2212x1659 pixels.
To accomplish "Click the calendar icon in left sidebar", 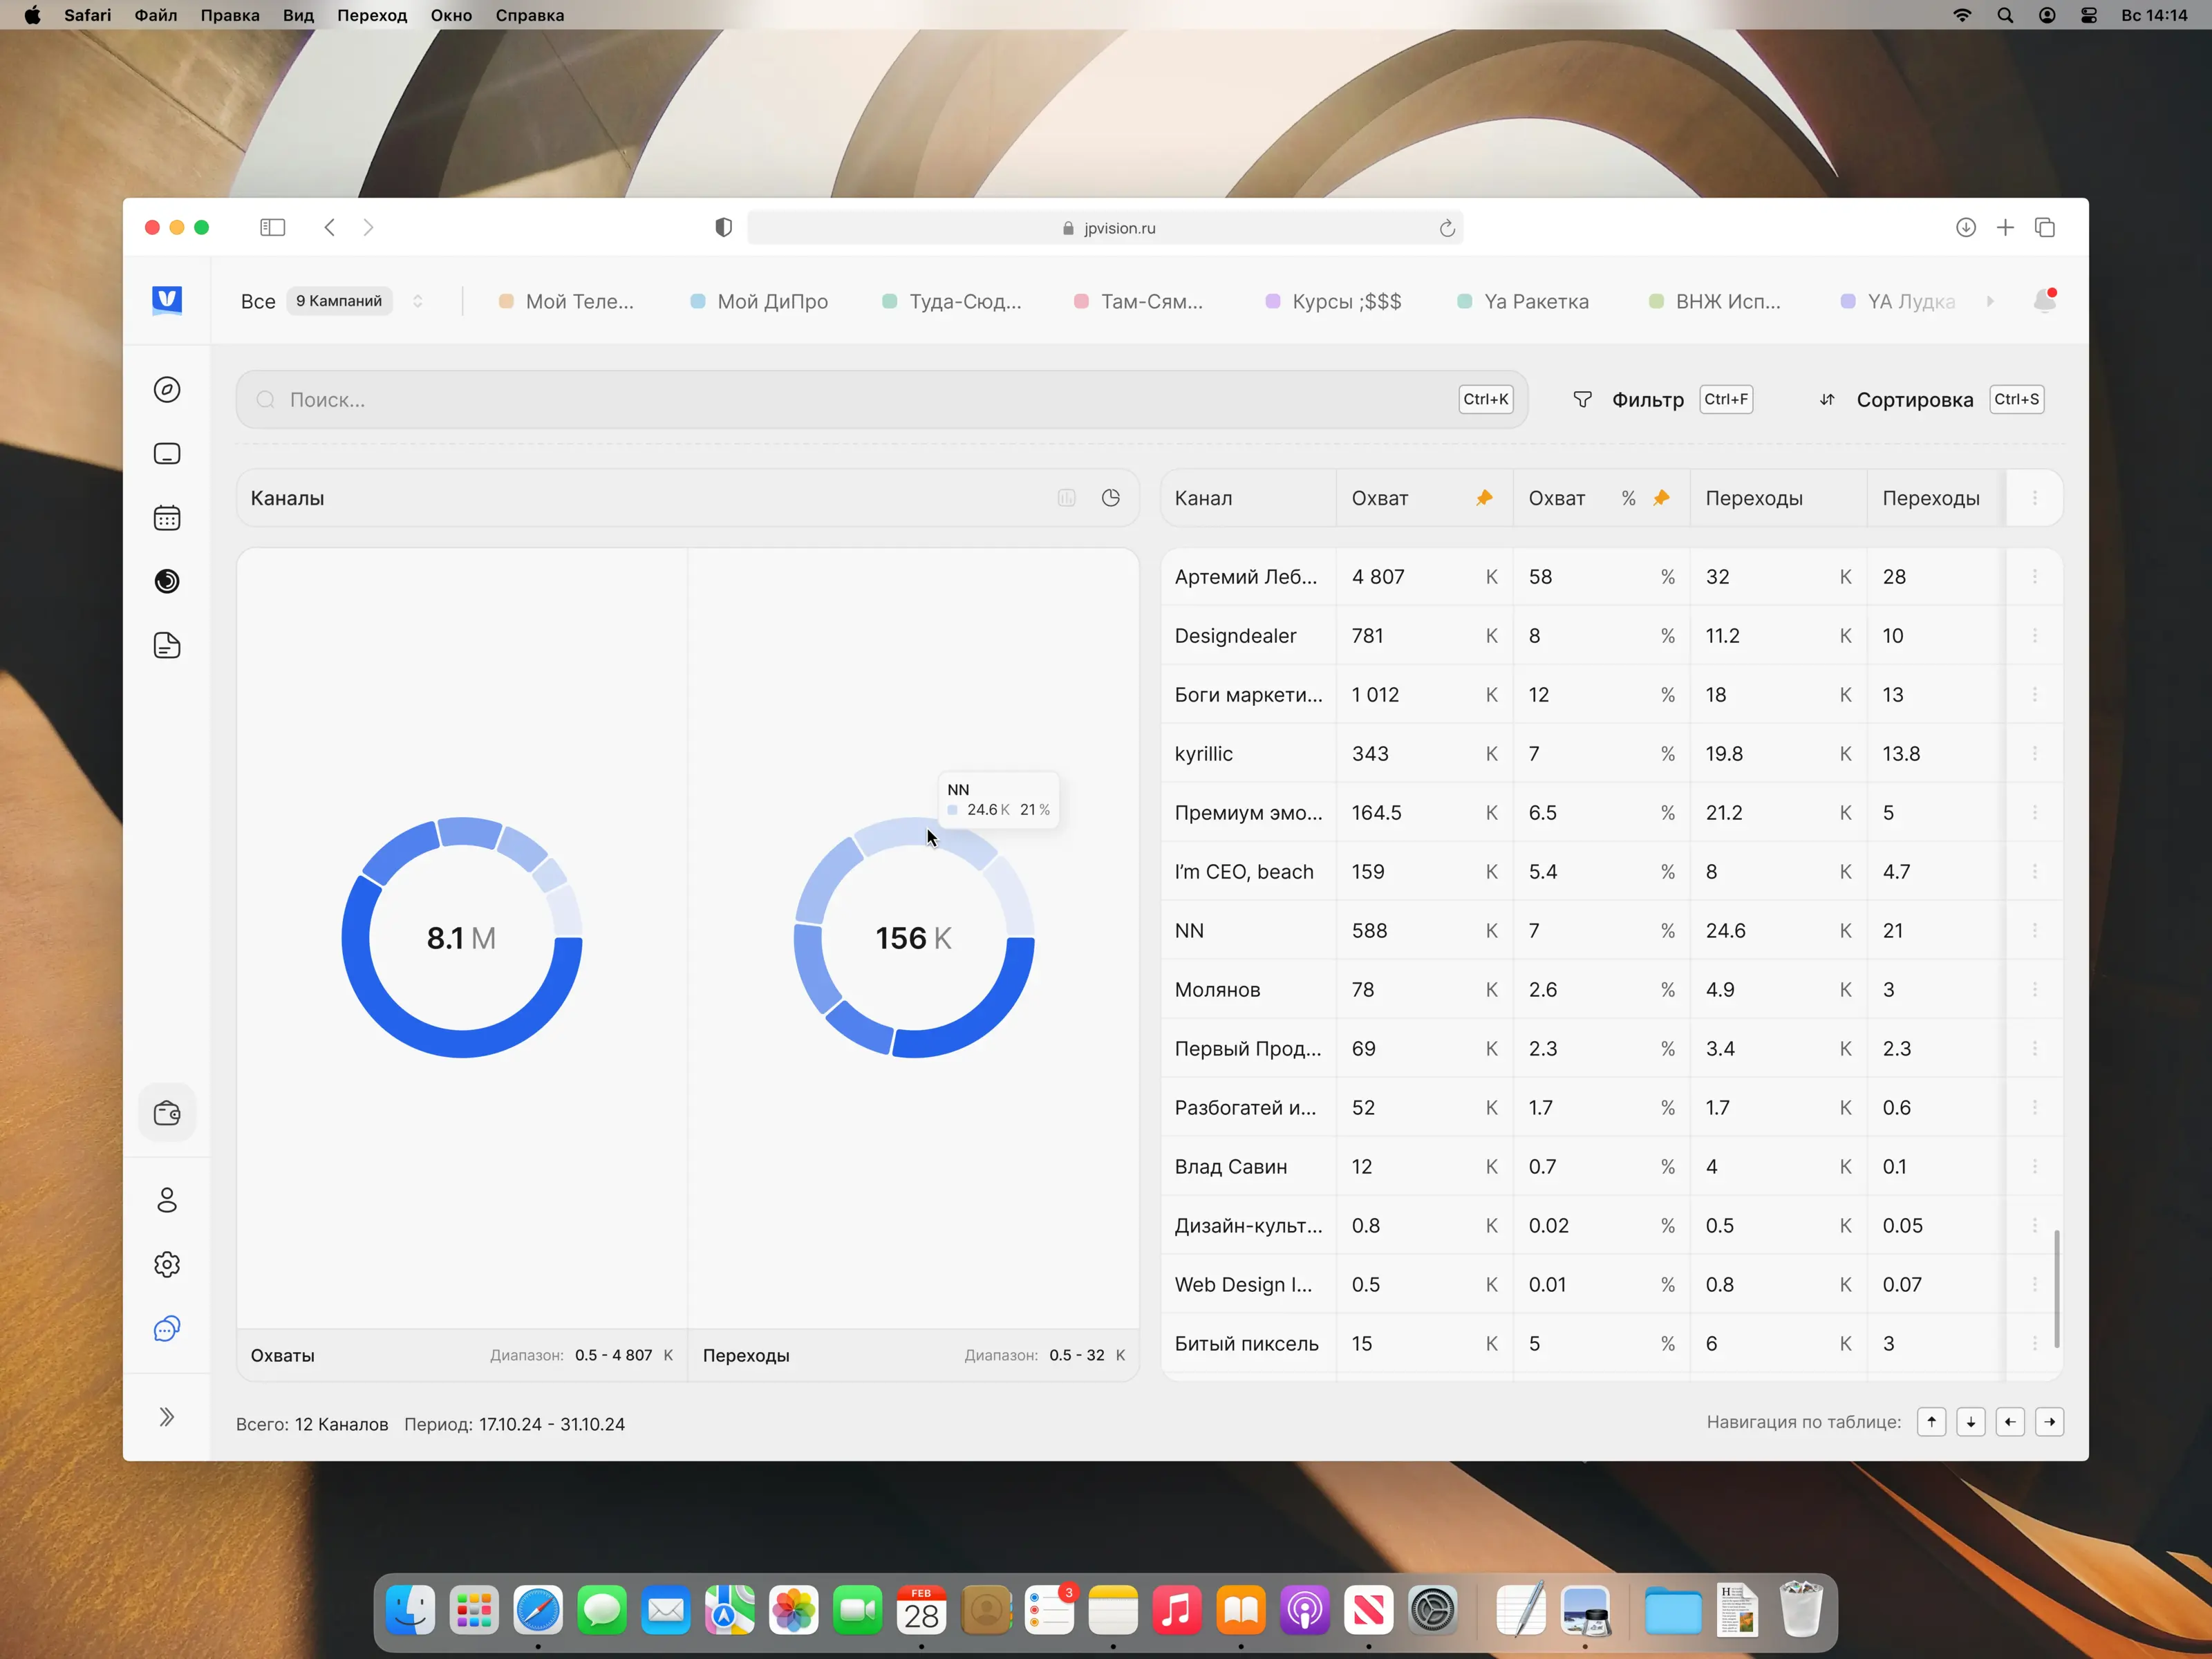I will coord(167,518).
